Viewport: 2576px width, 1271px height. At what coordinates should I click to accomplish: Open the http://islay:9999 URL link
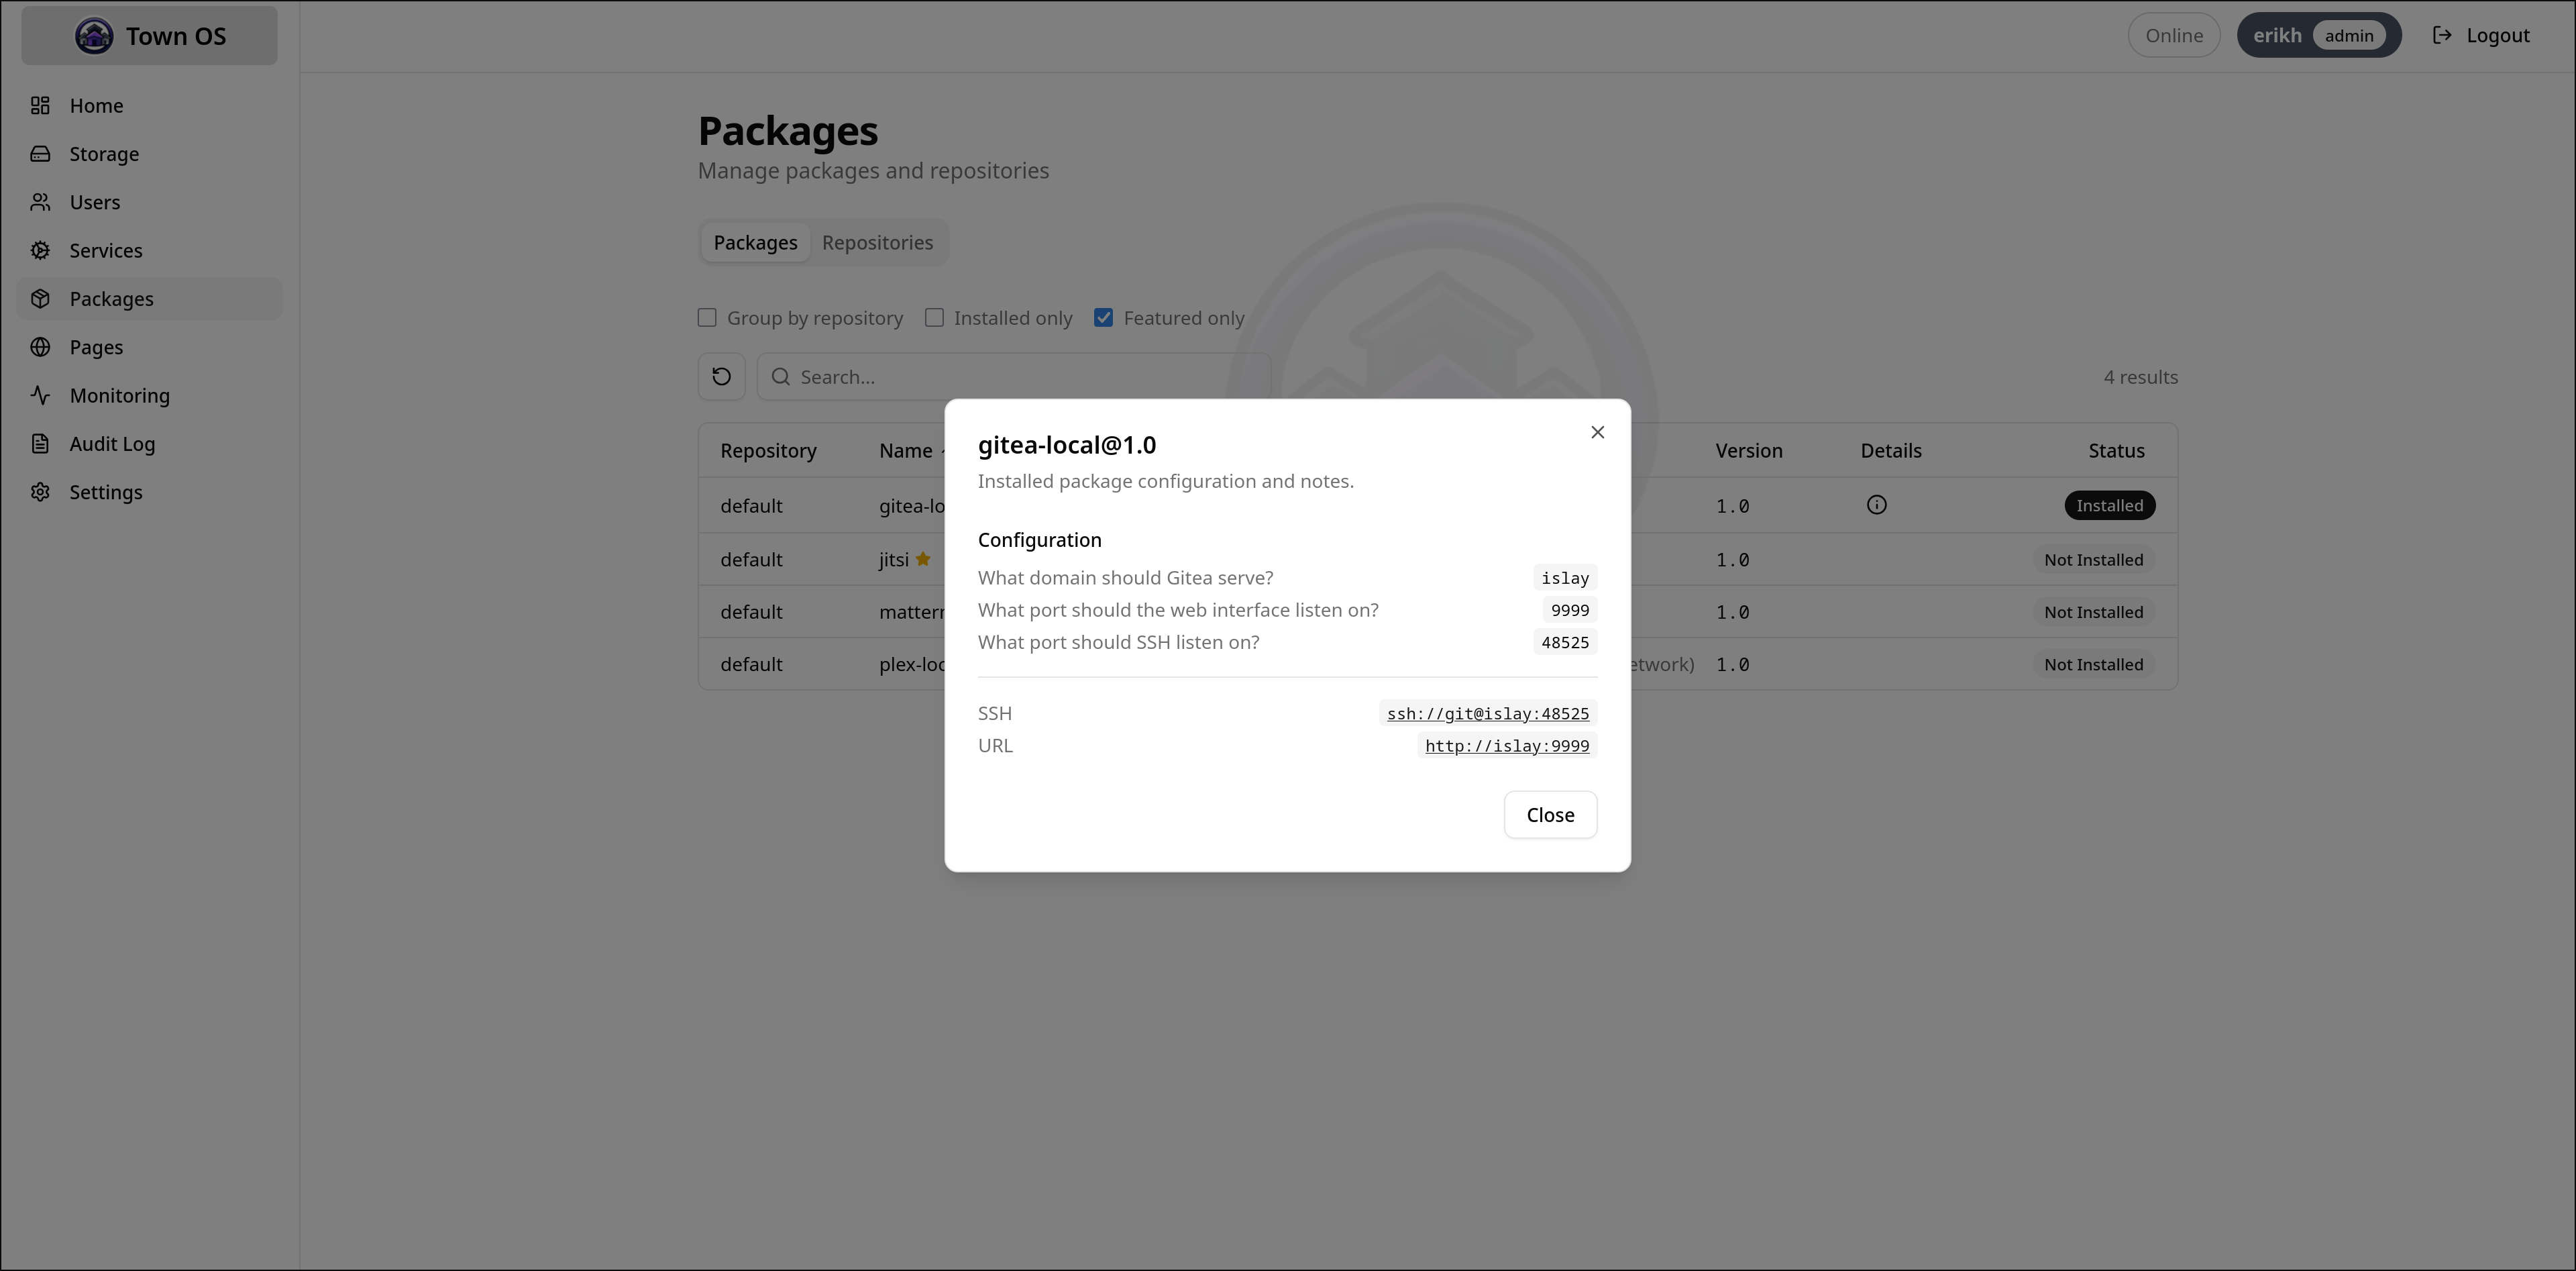[1506, 746]
